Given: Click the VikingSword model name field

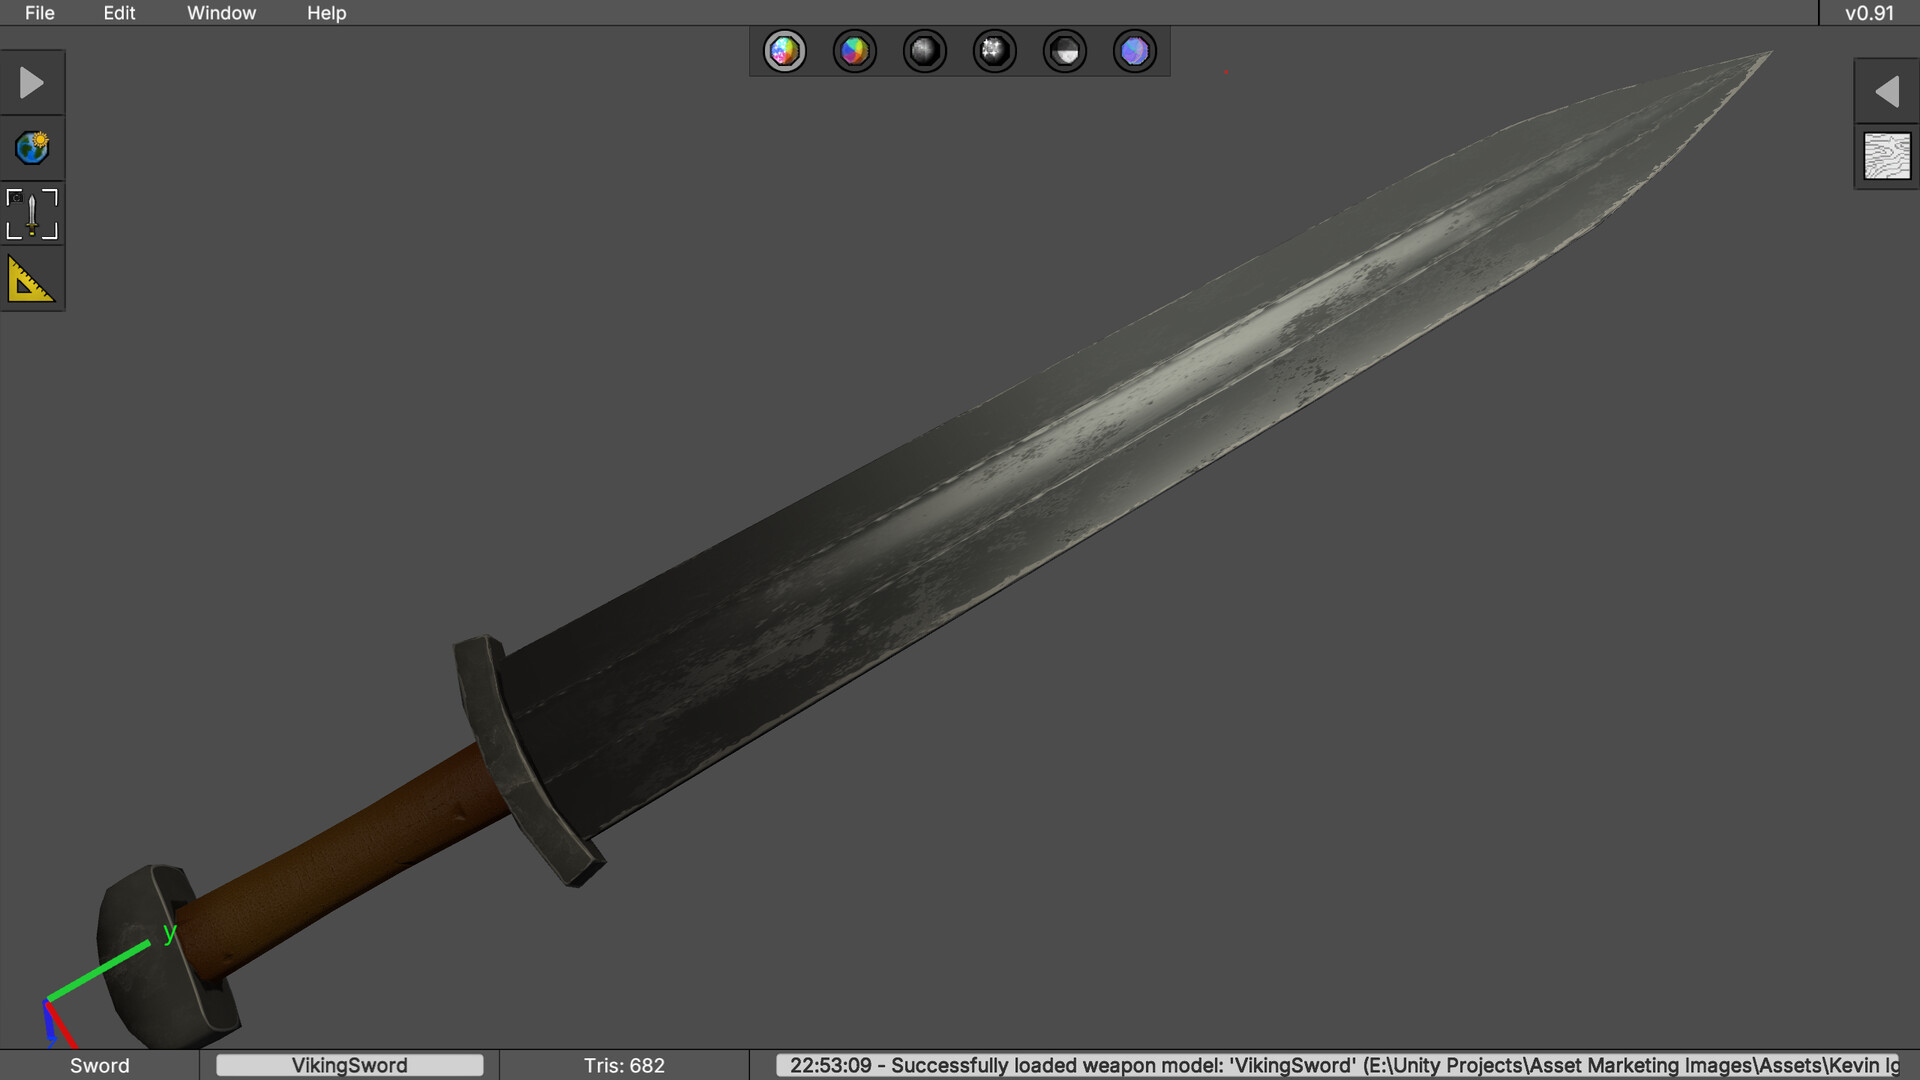Looking at the screenshot, I should (350, 1065).
